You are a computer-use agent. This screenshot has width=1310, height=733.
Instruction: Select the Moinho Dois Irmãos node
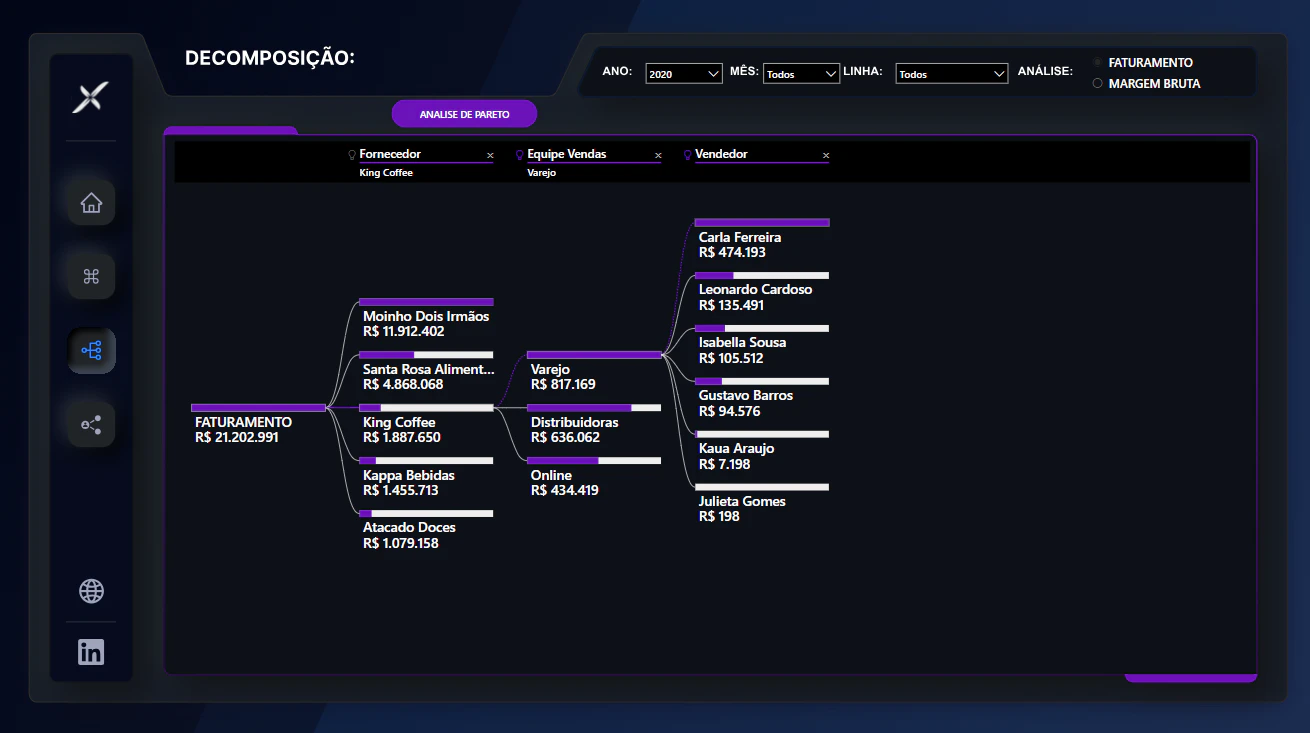[426, 318]
